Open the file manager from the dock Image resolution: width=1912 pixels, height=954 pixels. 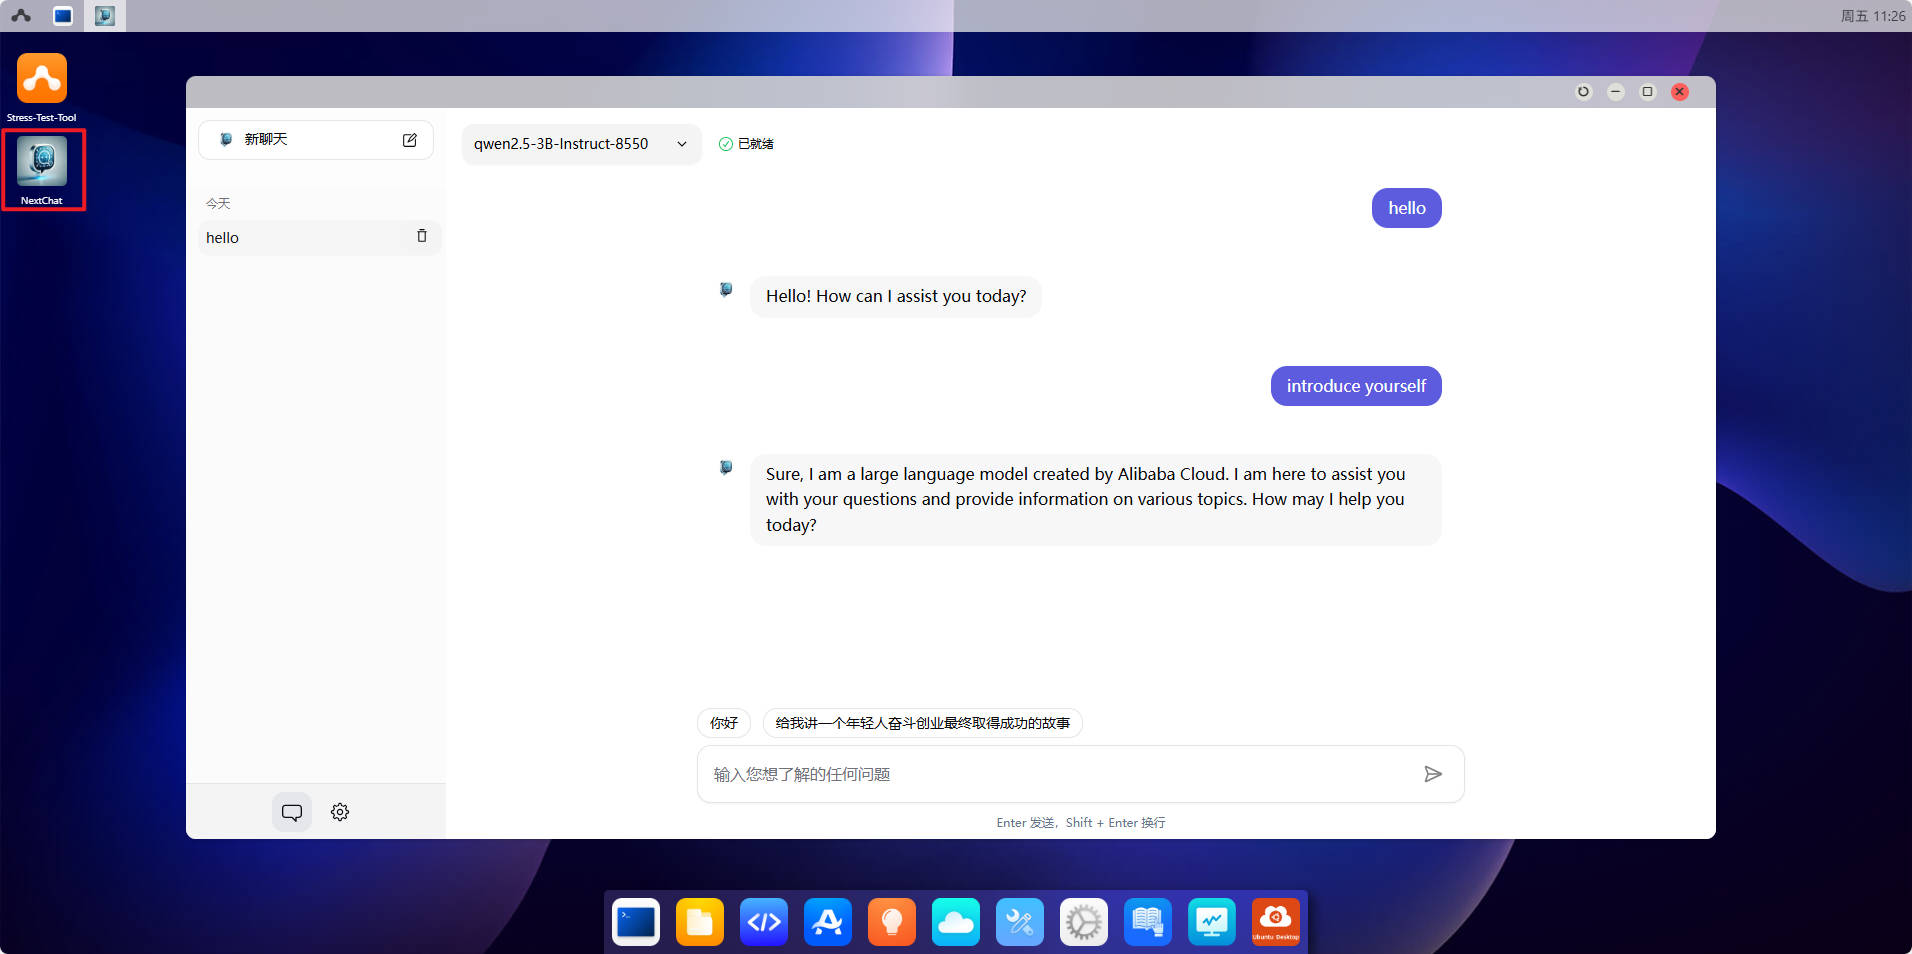699,921
